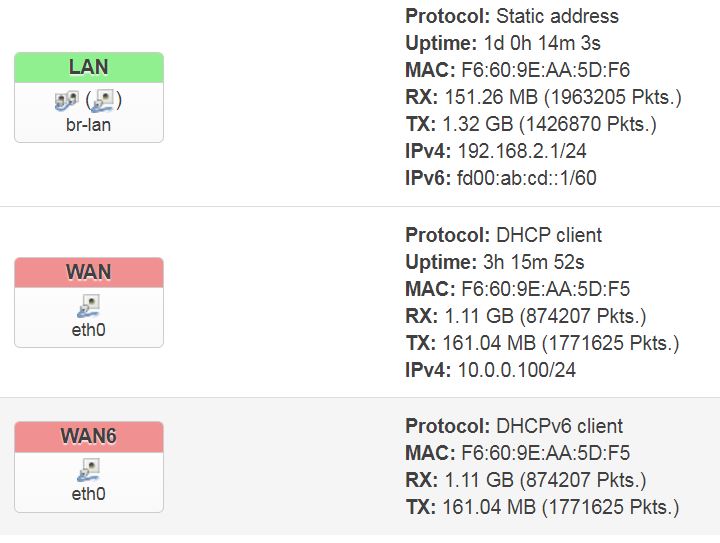Click the WAN IPv4 address 10.0.0.100/24
Image resolution: width=720 pixels, height=543 pixels.
518,370
